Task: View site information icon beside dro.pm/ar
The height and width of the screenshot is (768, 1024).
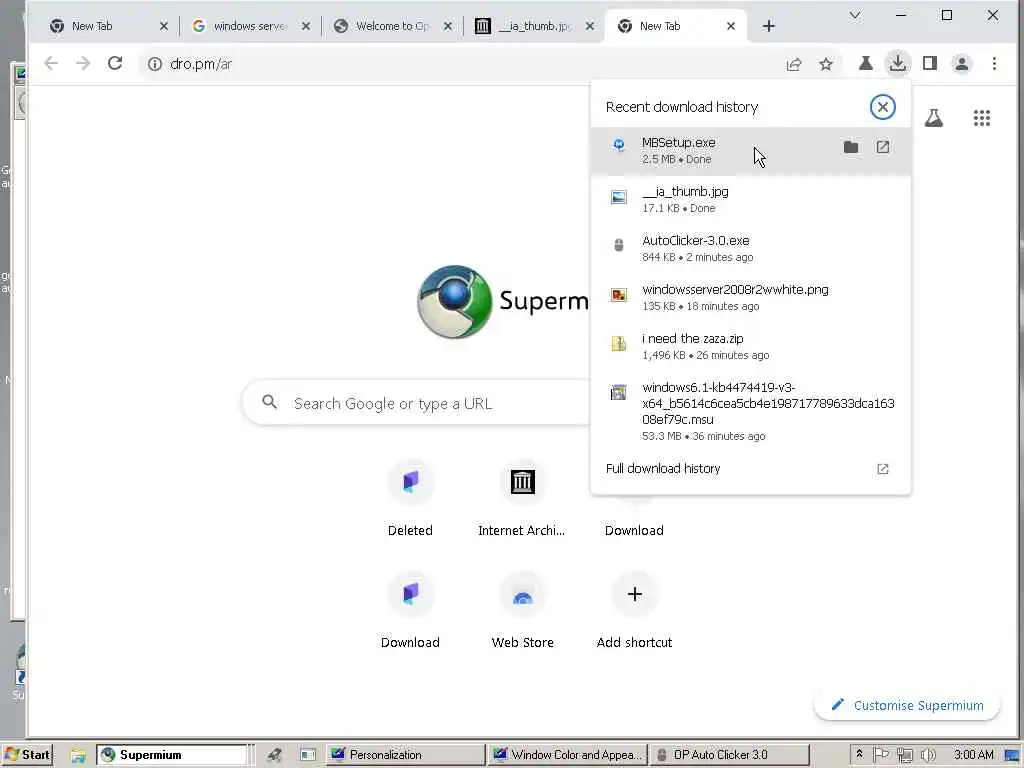Action: (x=155, y=64)
